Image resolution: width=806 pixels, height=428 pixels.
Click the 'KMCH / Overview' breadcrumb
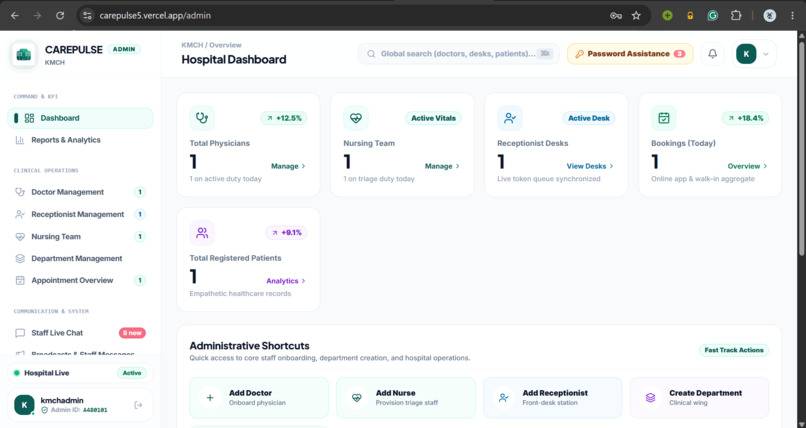pos(211,45)
